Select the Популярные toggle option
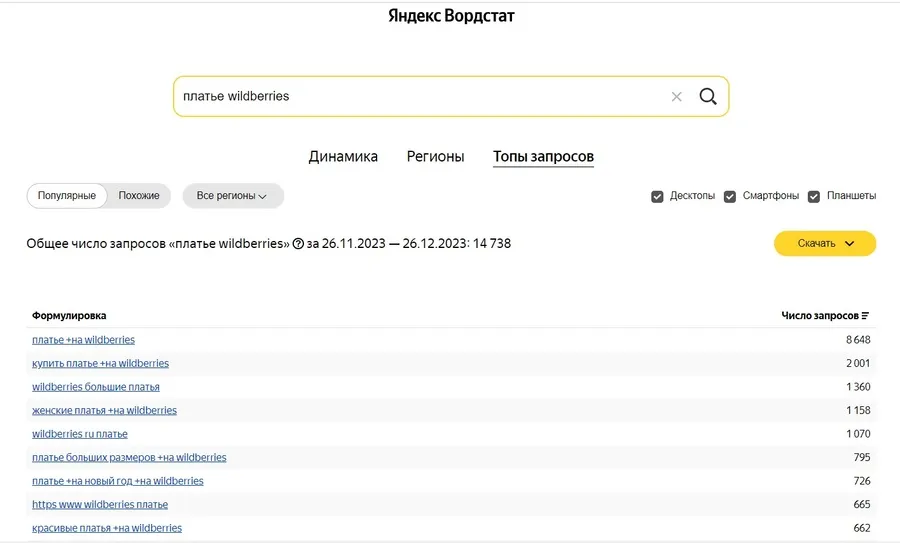Viewport: 900px width, 543px height. (67, 196)
